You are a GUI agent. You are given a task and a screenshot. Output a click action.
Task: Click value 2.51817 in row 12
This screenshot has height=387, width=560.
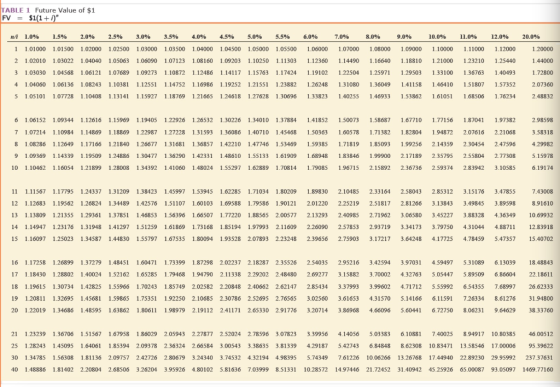[380, 203]
